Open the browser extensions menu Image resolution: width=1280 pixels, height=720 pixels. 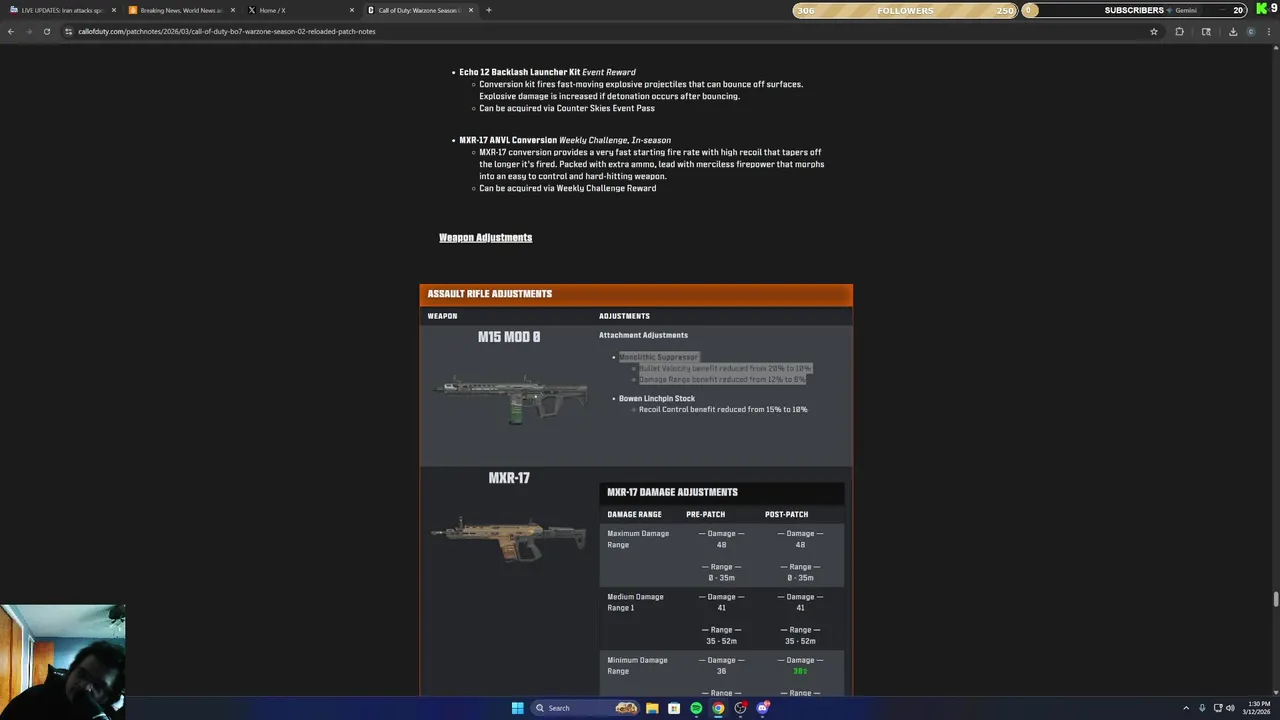pos(1179,31)
